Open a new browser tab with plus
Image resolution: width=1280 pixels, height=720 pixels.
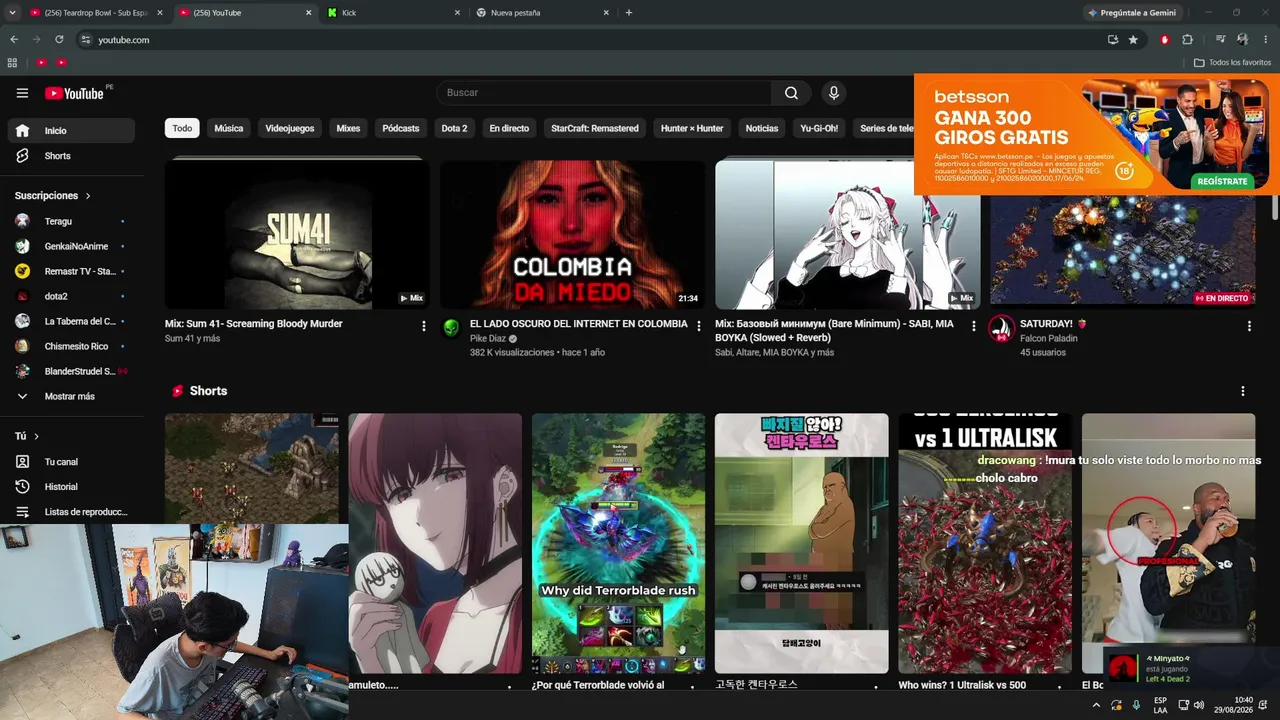[629, 13]
